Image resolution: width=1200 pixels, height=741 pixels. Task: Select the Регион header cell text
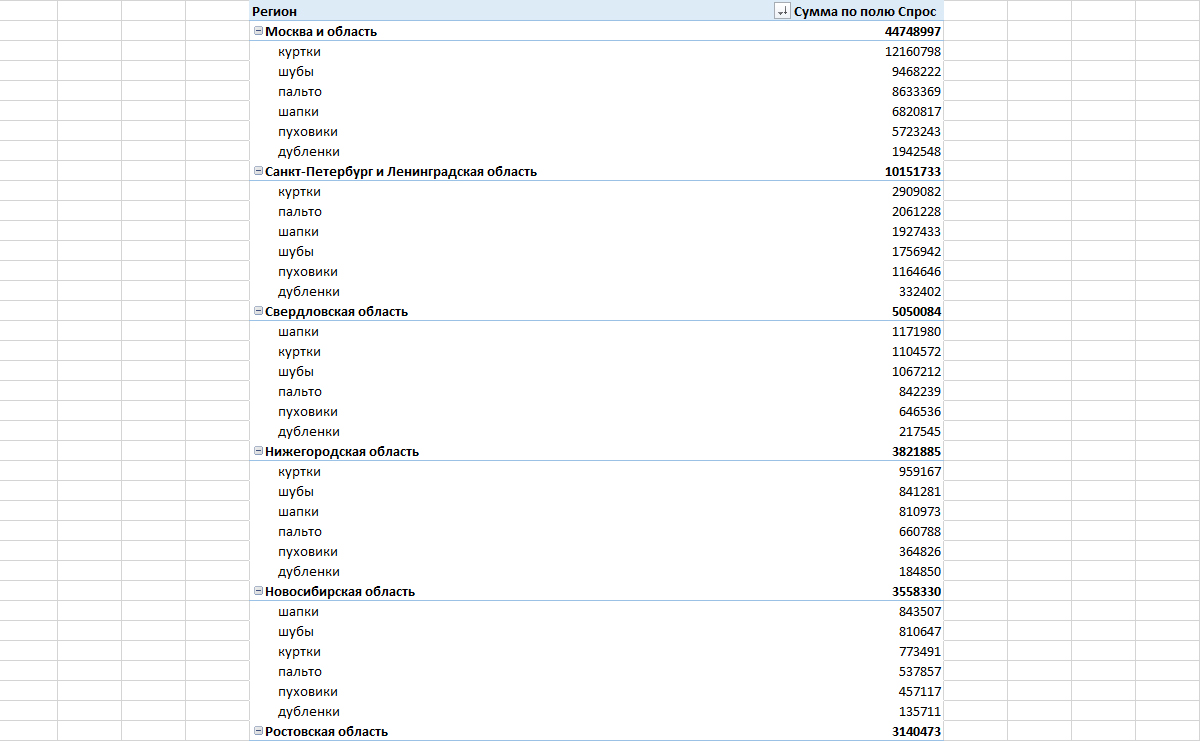pos(273,11)
